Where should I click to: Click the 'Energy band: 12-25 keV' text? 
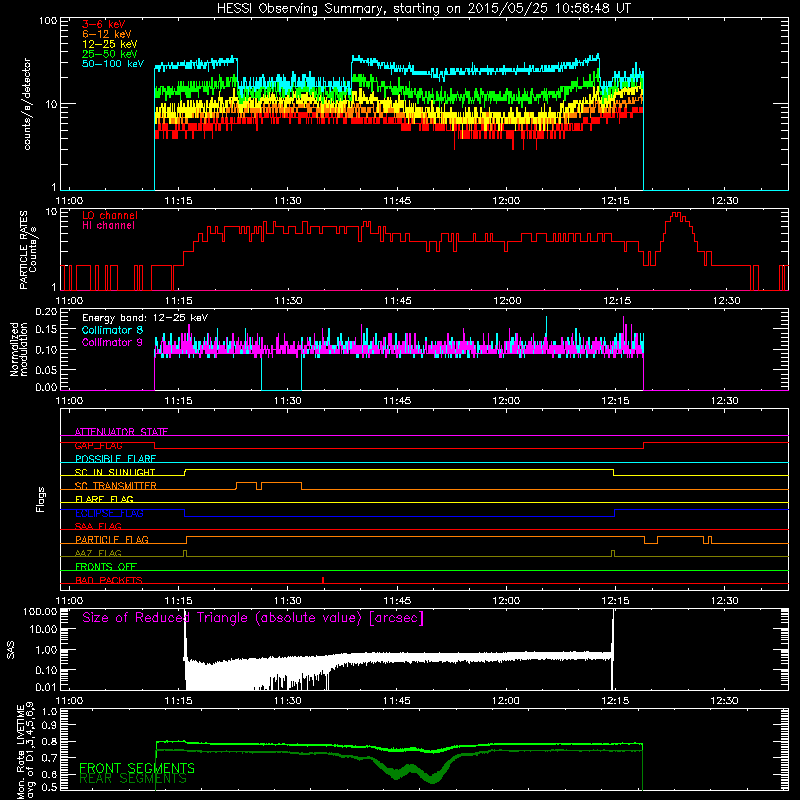pos(145,318)
